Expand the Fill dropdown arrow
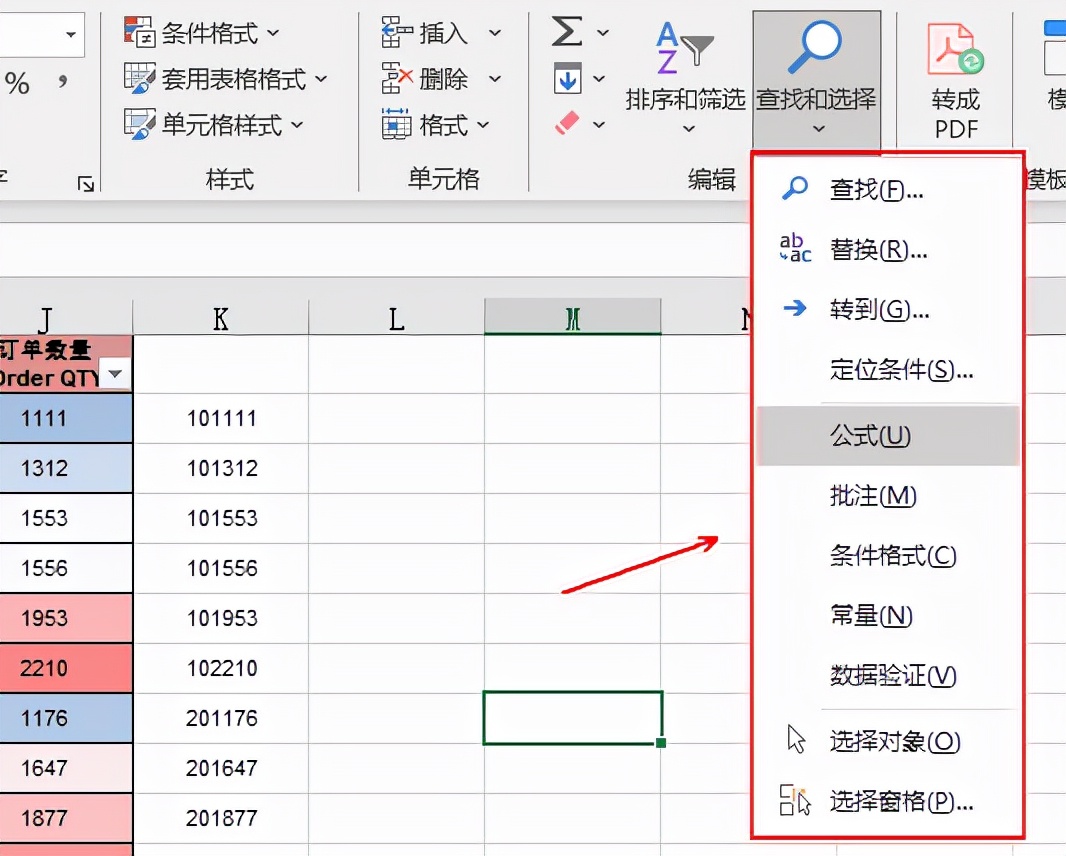Image resolution: width=1066 pixels, height=856 pixels. tap(599, 79)
